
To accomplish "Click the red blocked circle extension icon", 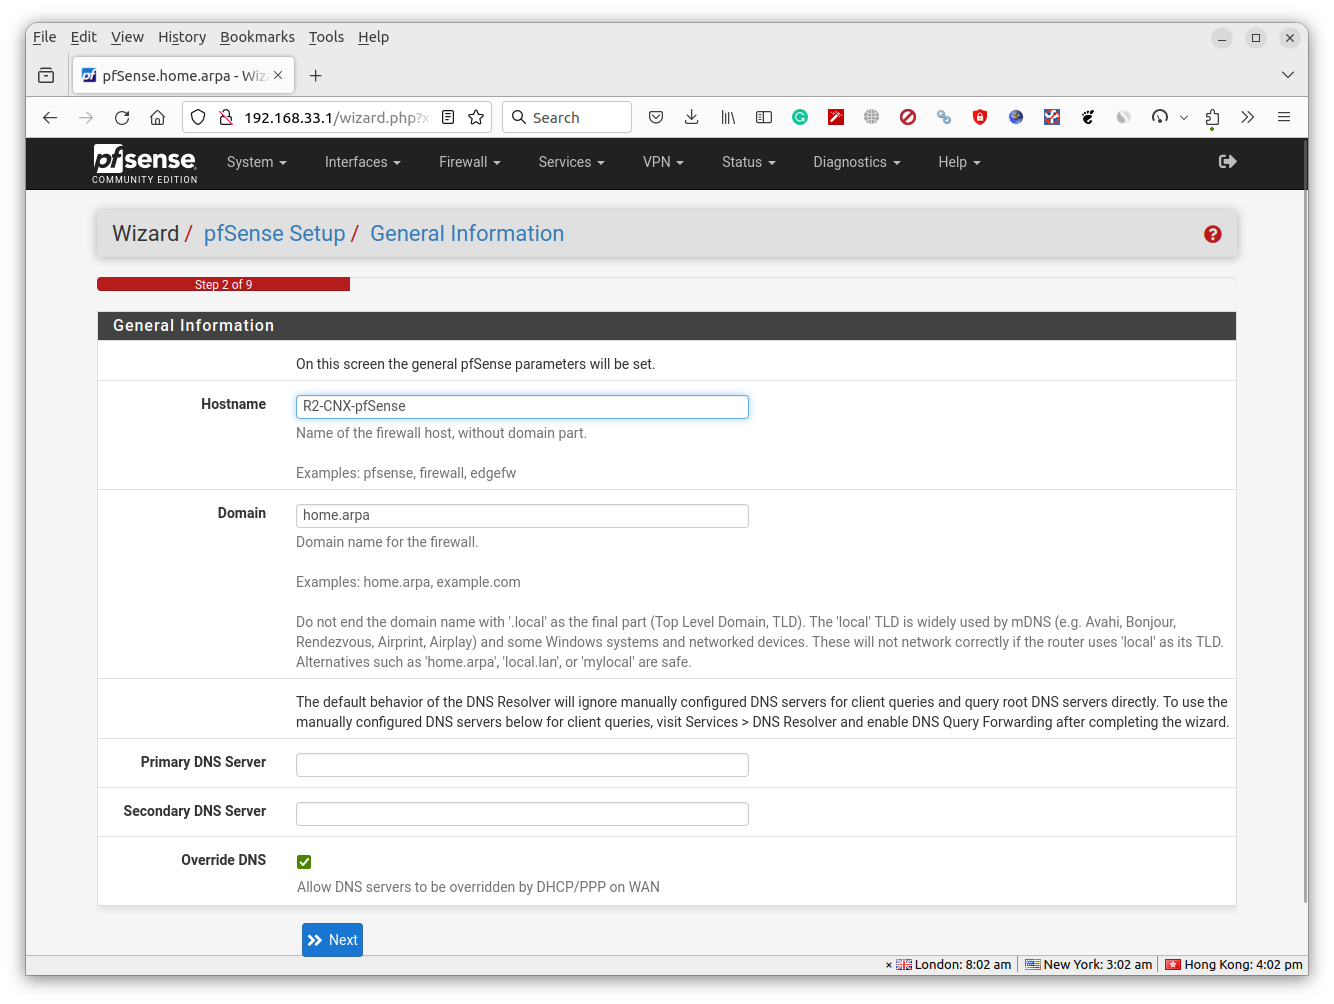I will (908, 117).
